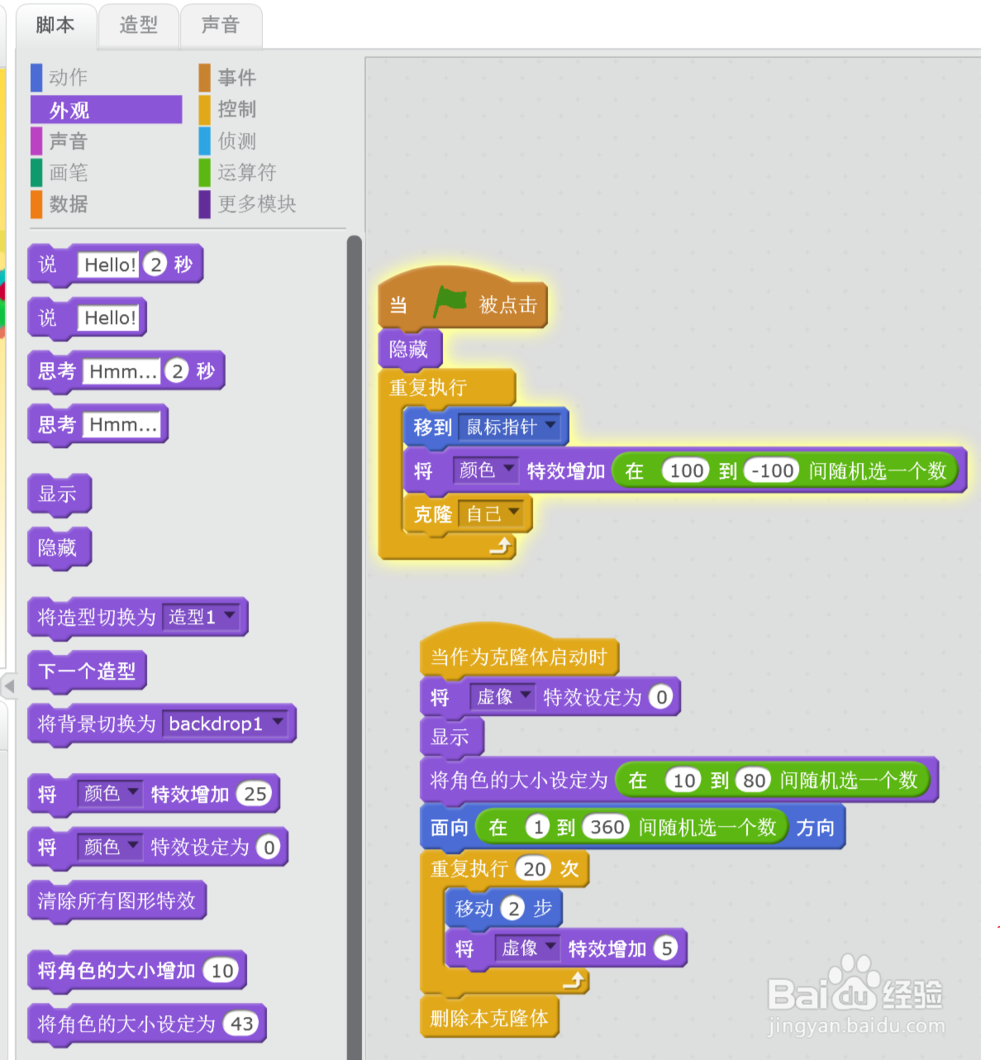Open the 颜色 effect dropdown in the script
1000x1060 pixels.
(486, 469)
